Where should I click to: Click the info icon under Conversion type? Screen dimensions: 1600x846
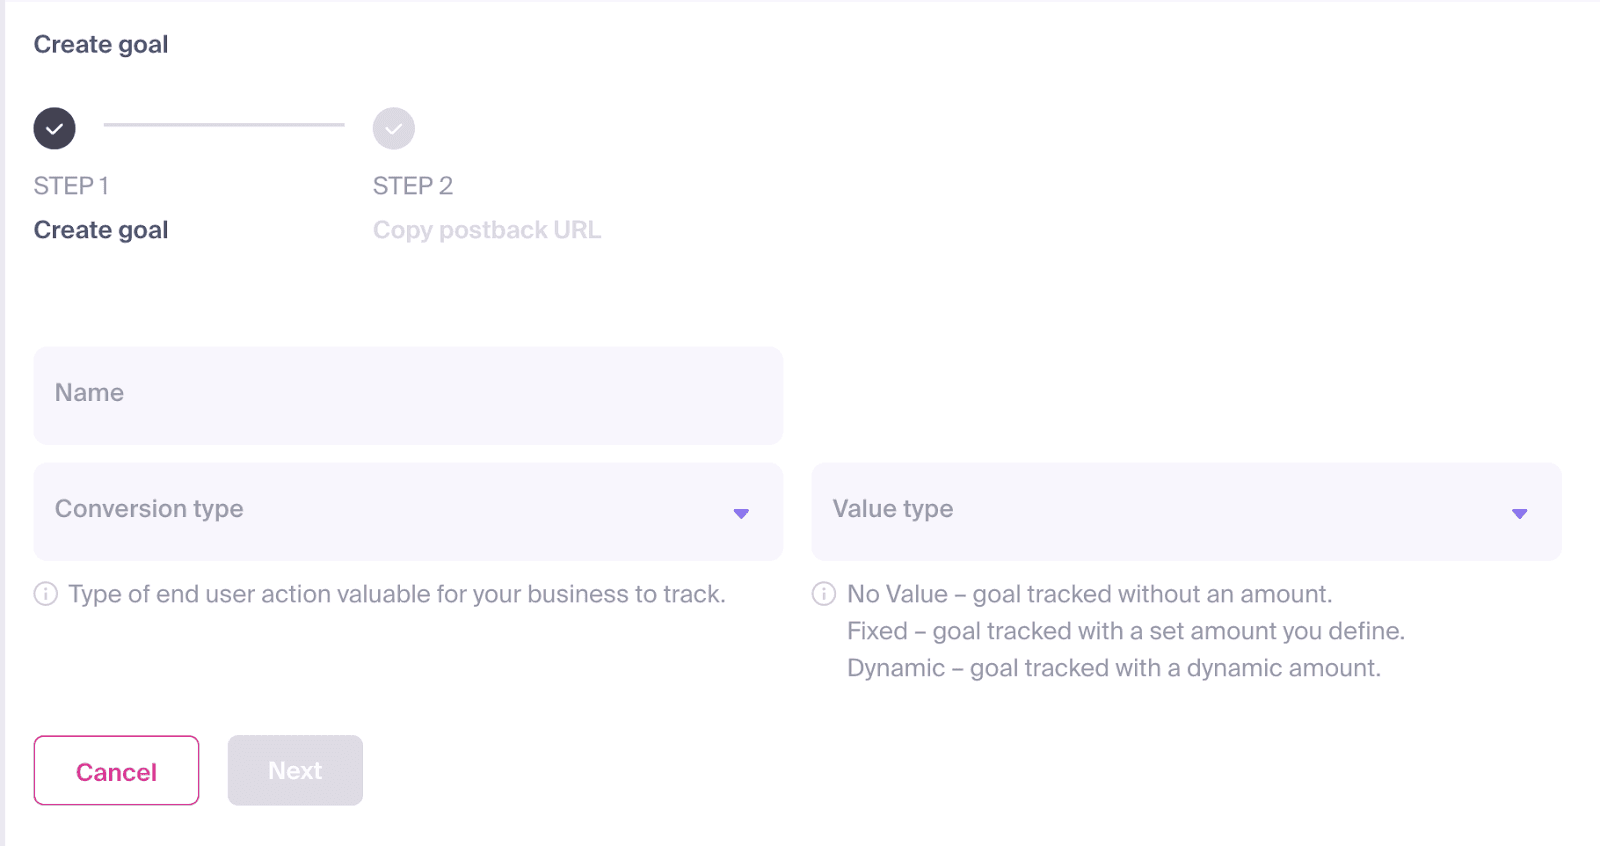pos(46,594)
